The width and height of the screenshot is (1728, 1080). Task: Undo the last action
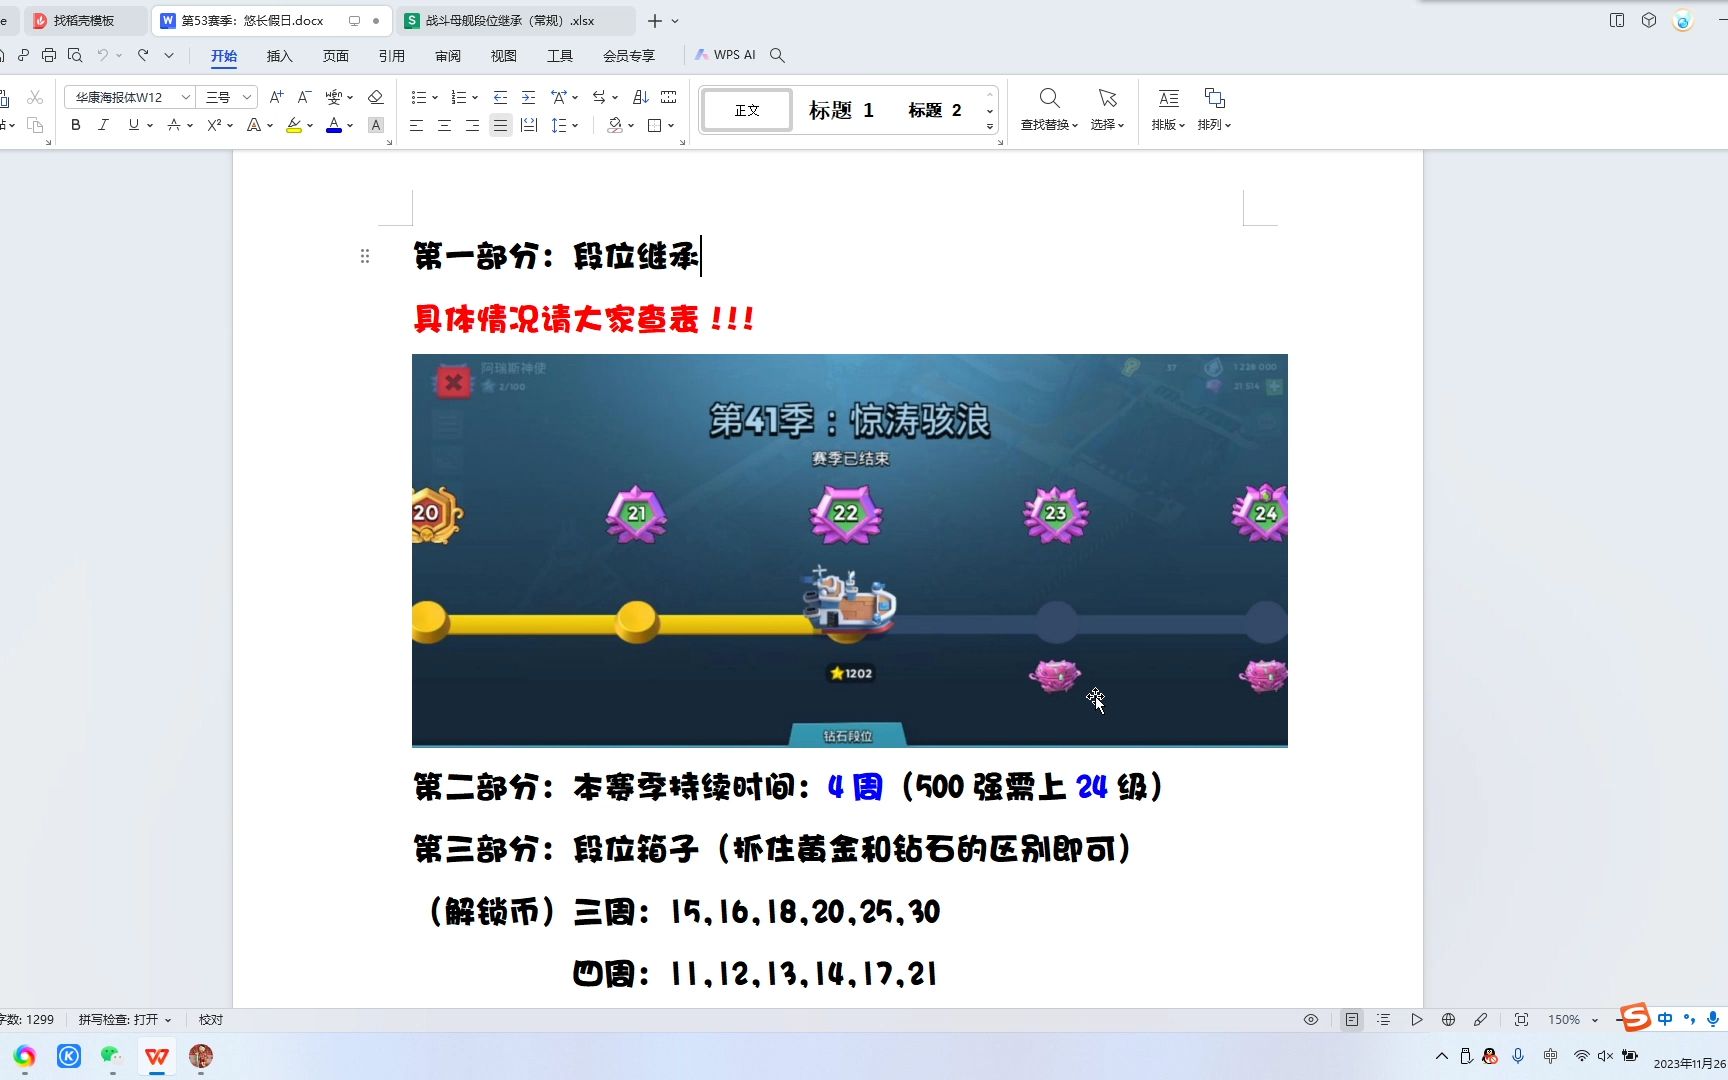102,55
